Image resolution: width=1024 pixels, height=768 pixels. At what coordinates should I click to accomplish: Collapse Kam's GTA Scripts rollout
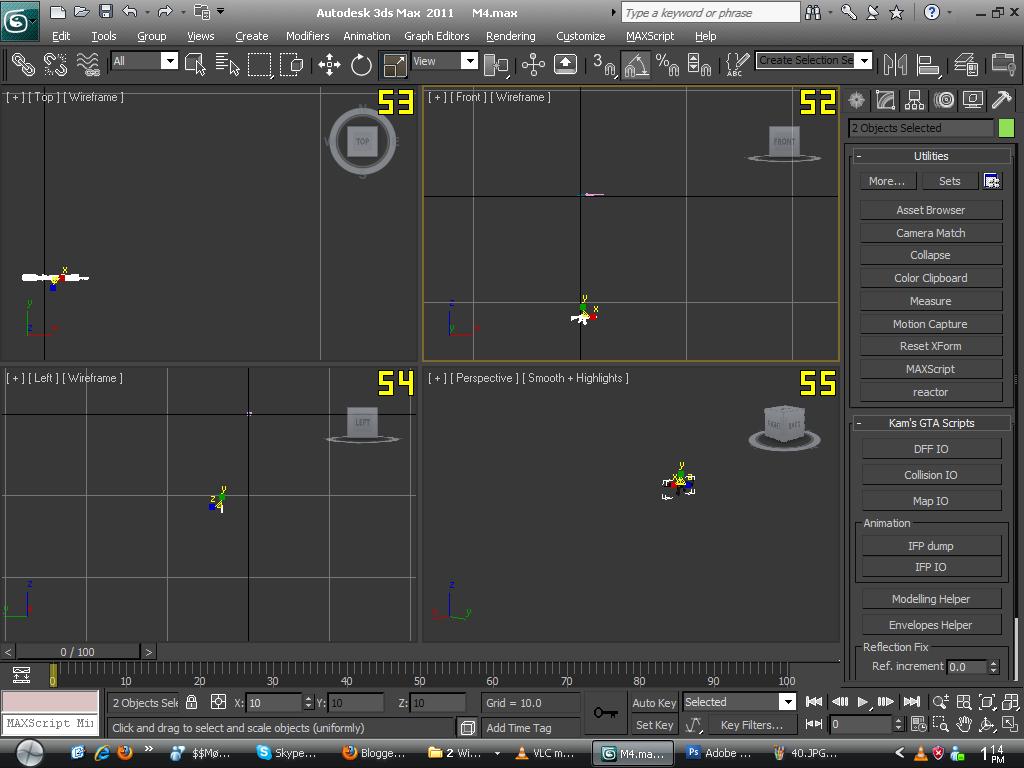click(931, 423)
